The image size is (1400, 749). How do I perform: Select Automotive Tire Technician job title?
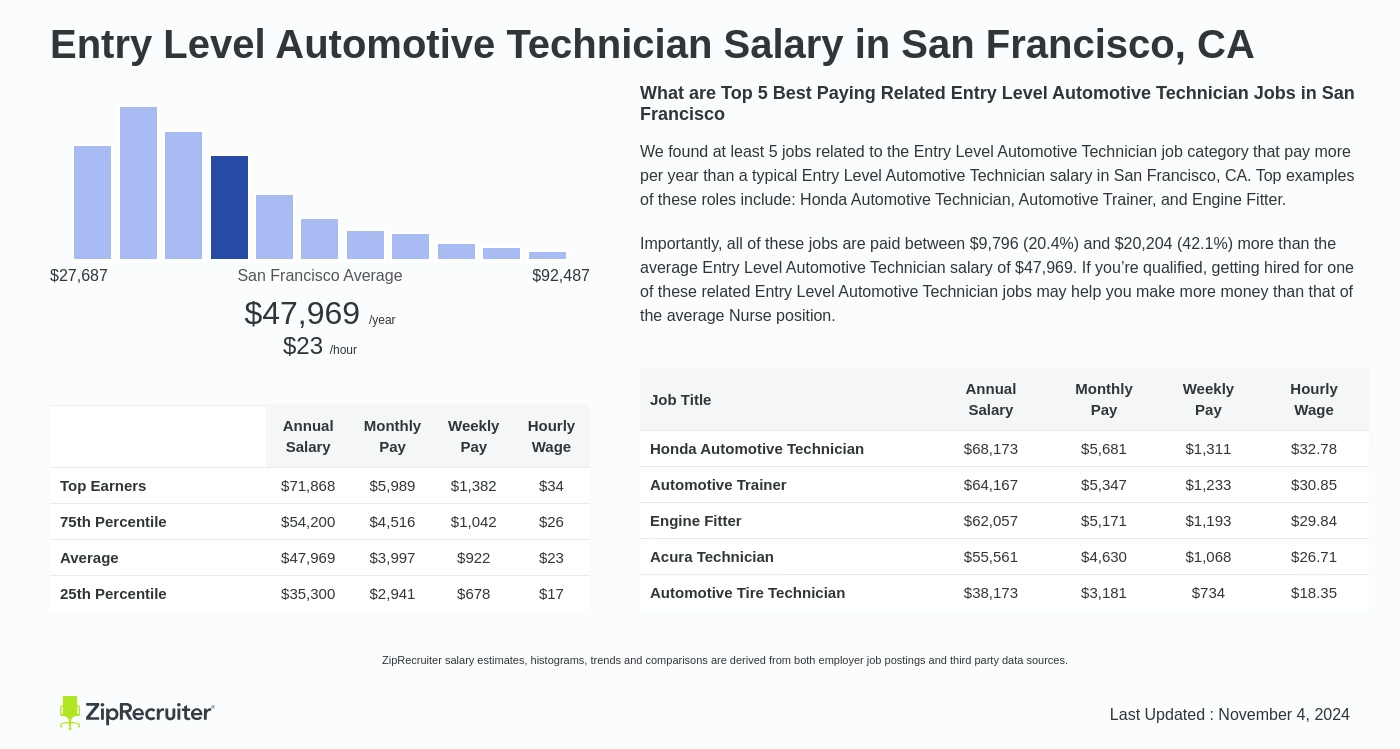pyautogui.click(x=748, y=593)
